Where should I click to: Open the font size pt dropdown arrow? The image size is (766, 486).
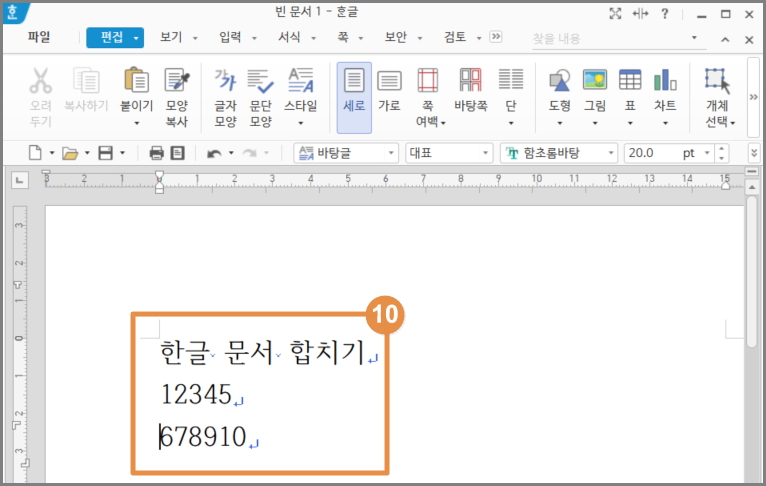(x=707, y=153)
